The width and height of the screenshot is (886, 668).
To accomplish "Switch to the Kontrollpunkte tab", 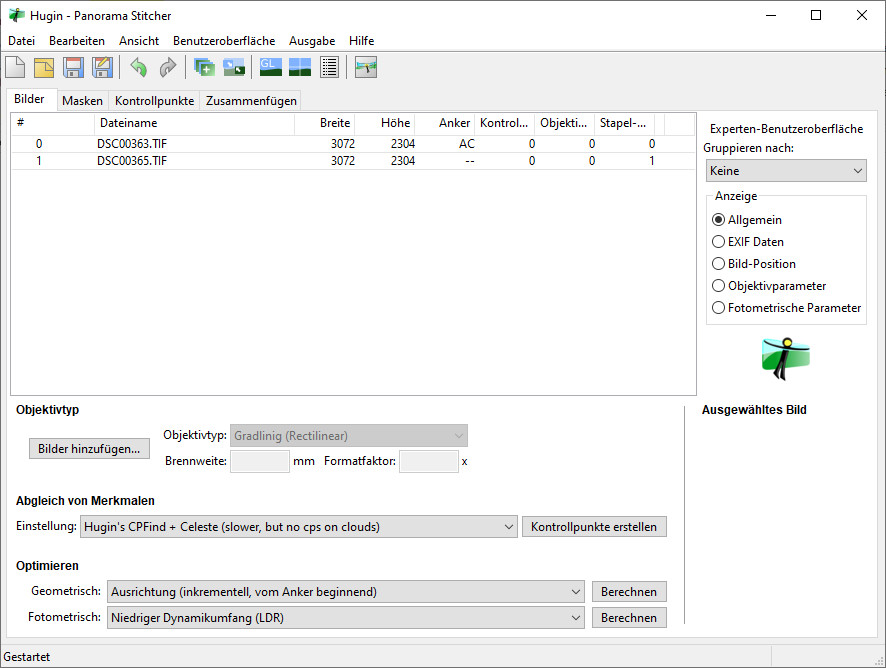I will click(154, 101).
